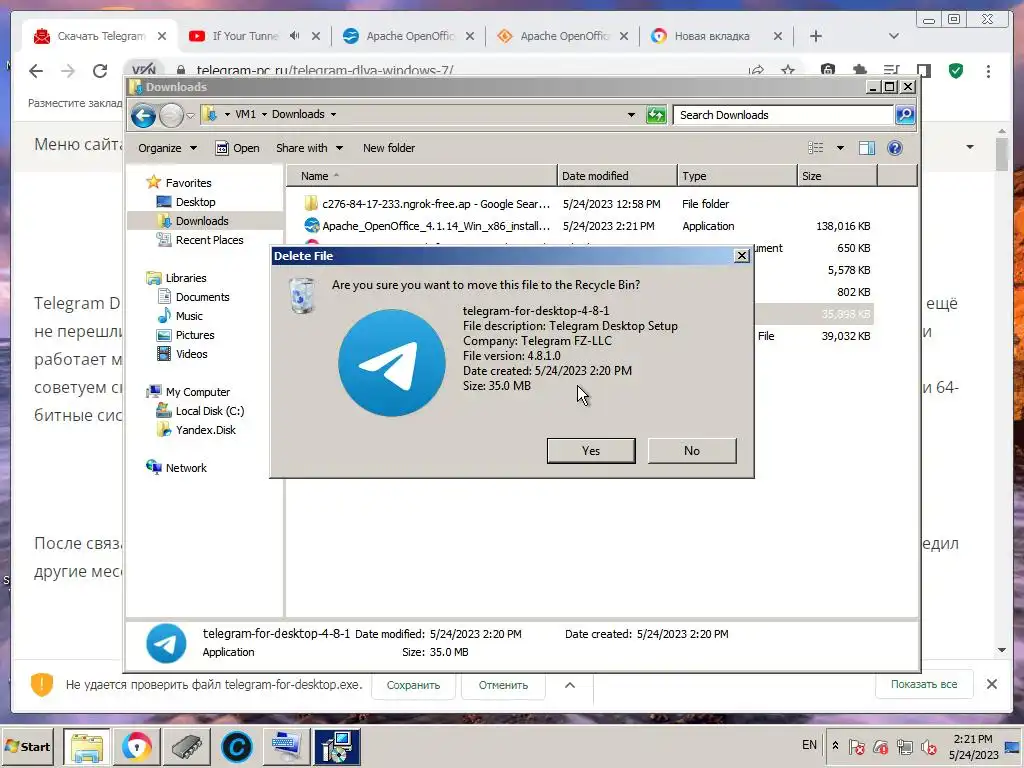
Task: Click the EN language indicator
Action: pyautogui.click(x=809, y=745)
